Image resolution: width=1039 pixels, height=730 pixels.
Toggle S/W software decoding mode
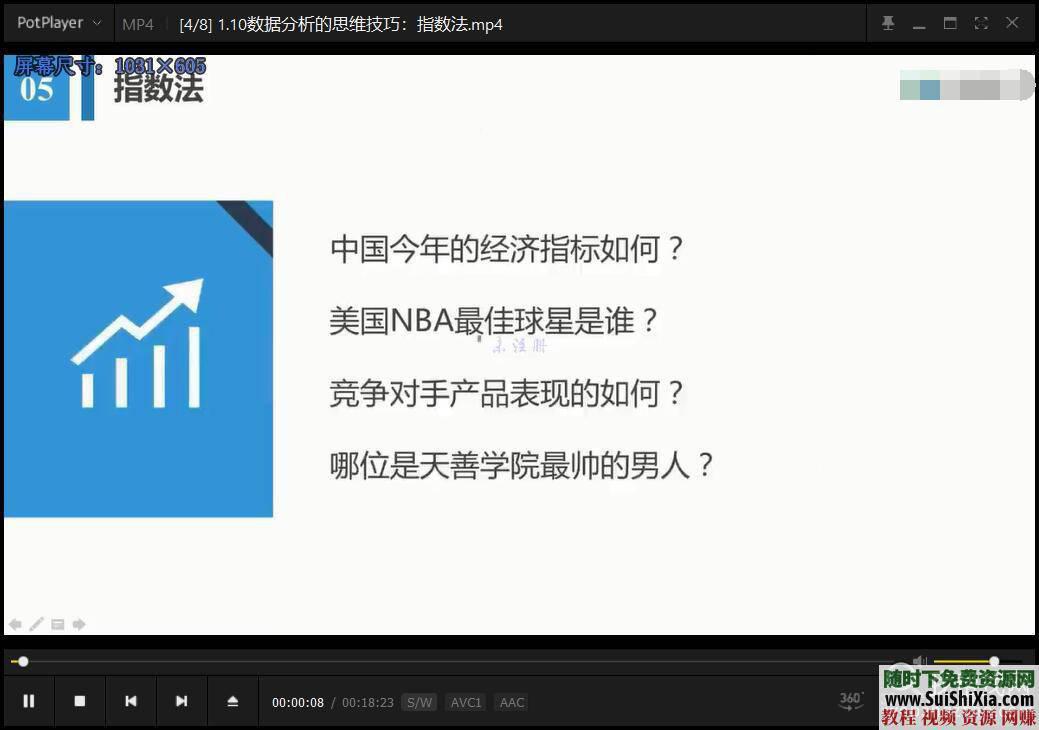pyautogui.click(x=419, y=702)
